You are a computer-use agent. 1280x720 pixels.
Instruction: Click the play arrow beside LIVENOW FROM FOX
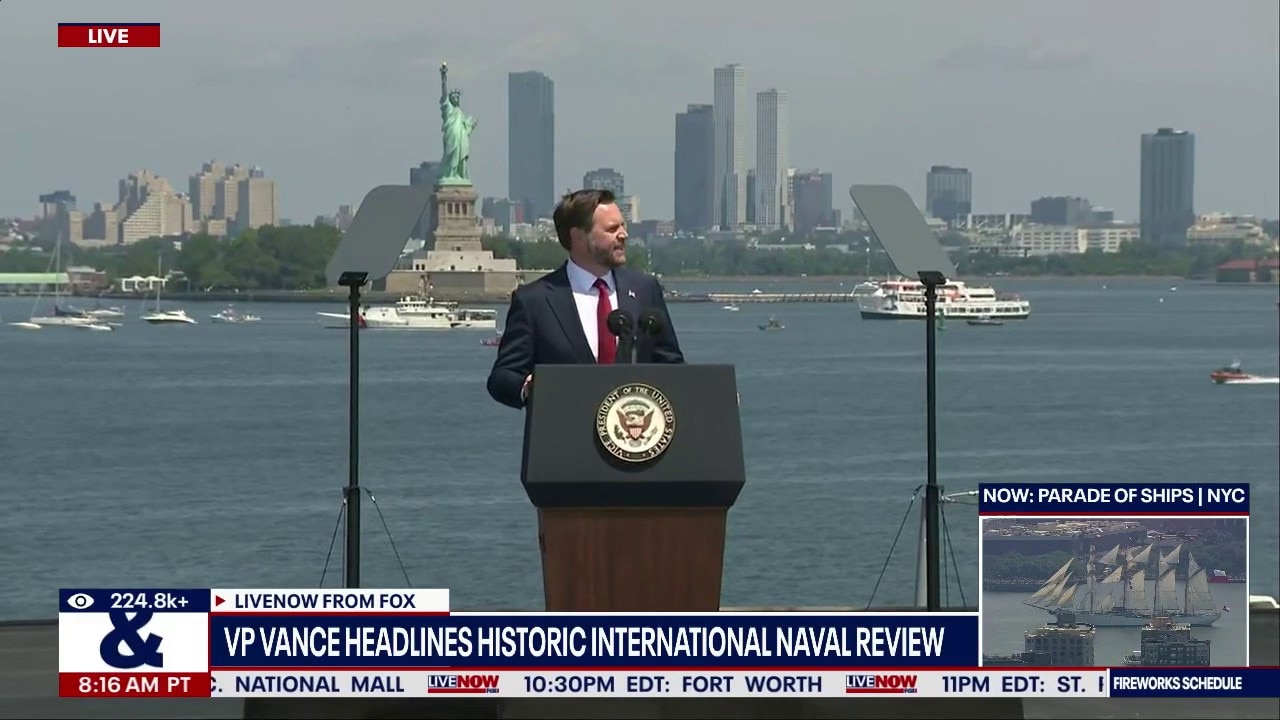tap(220, 601)
